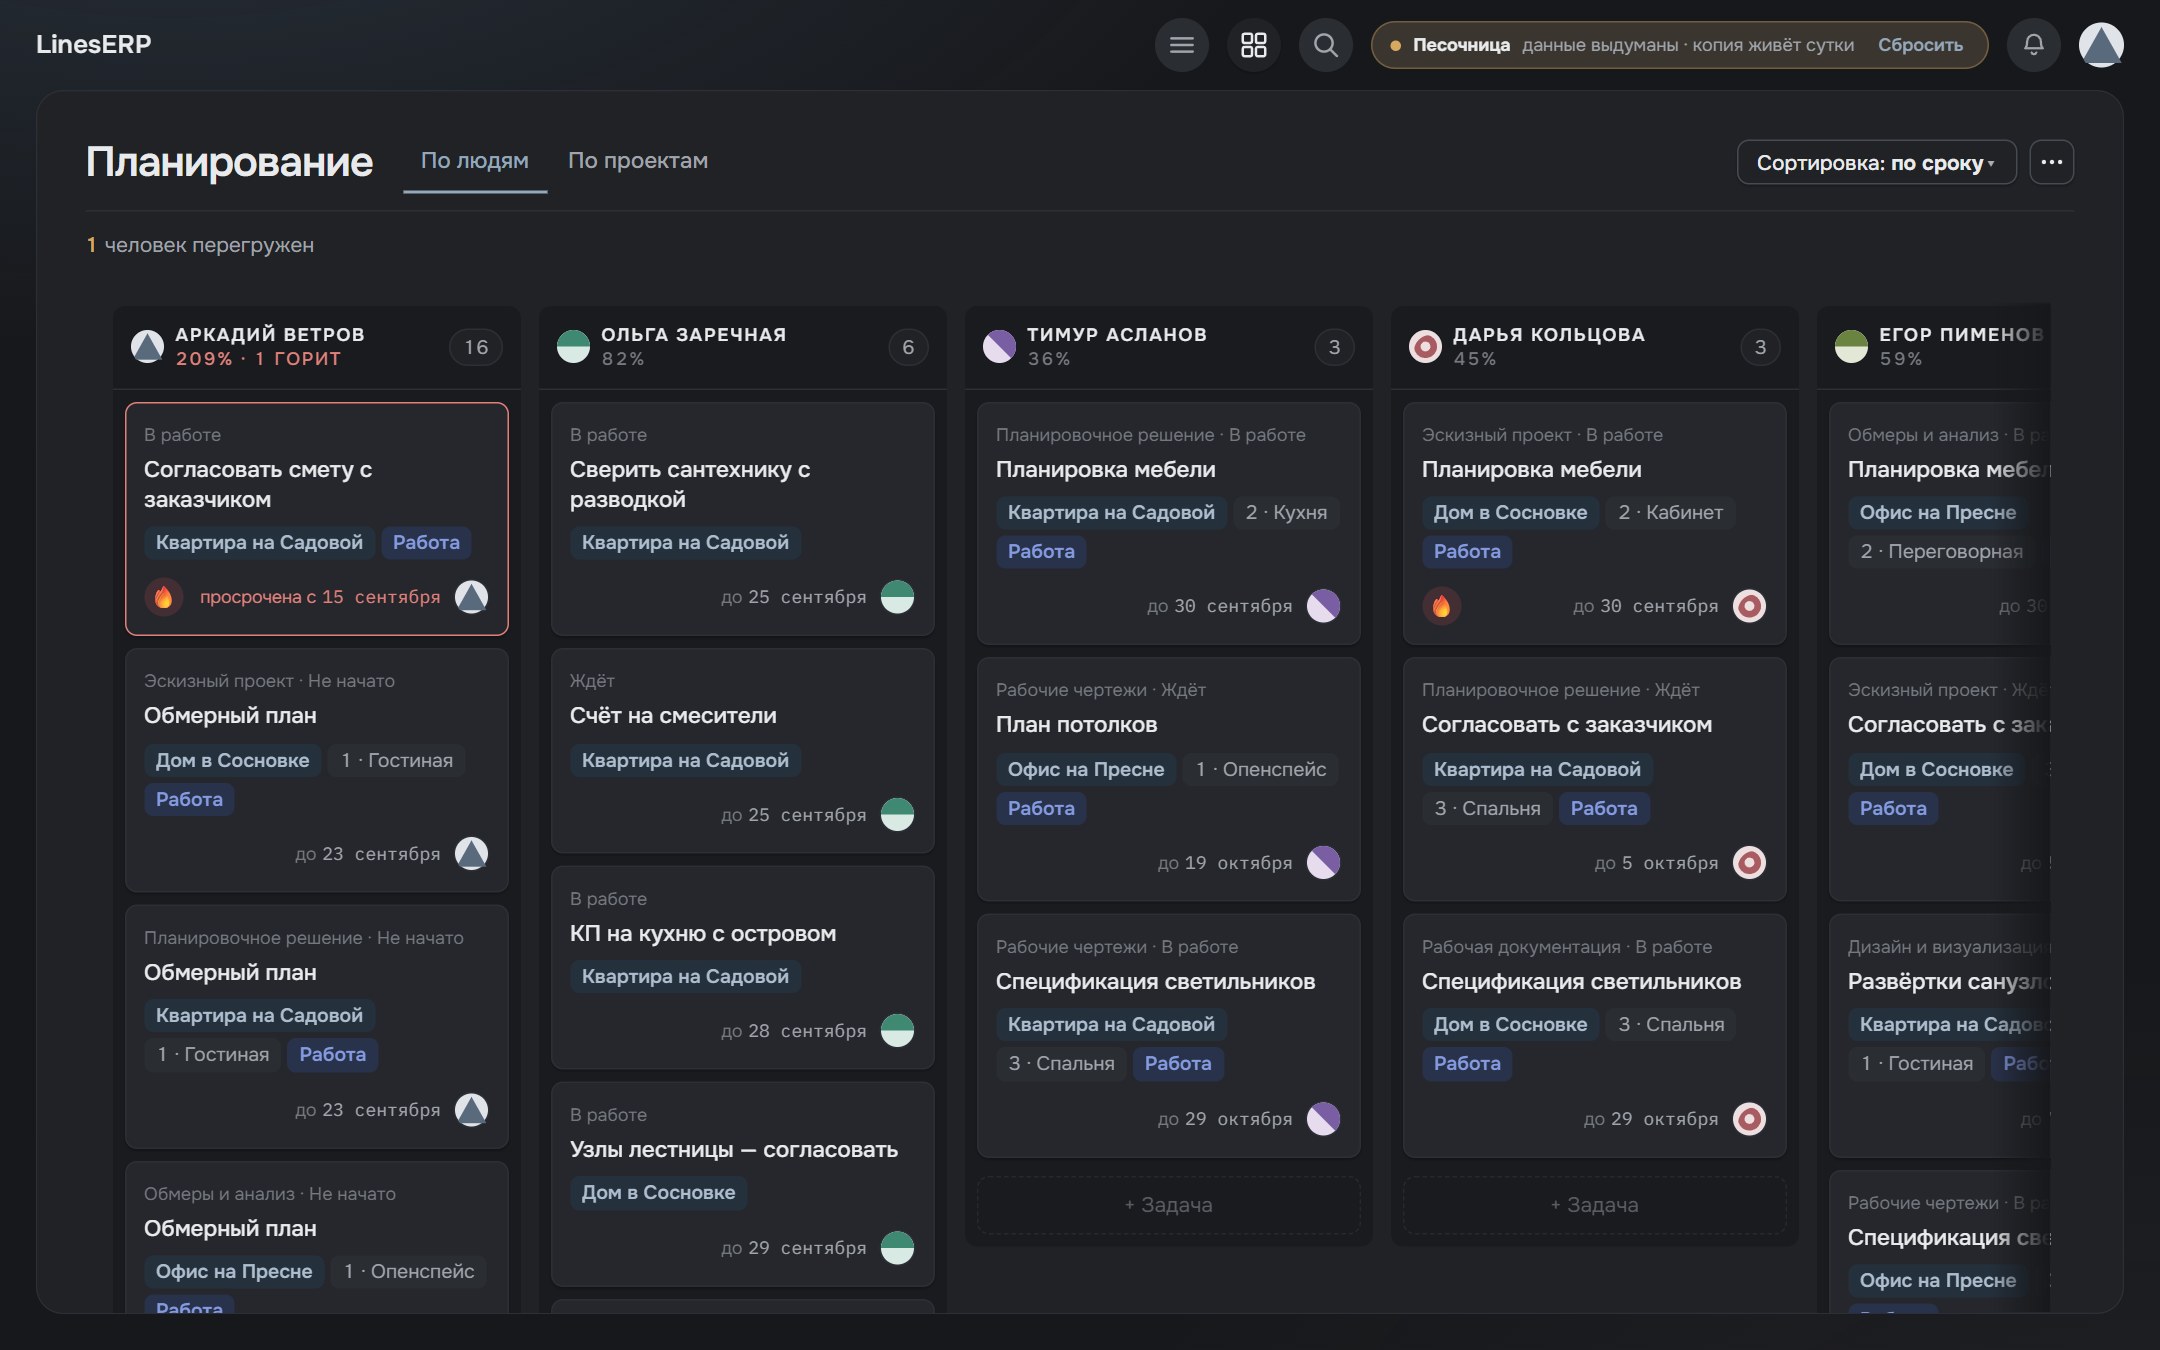The image size is (2160, 1350).
Task: Click просрочена с 15 сентября label
Action: [320, 597]
